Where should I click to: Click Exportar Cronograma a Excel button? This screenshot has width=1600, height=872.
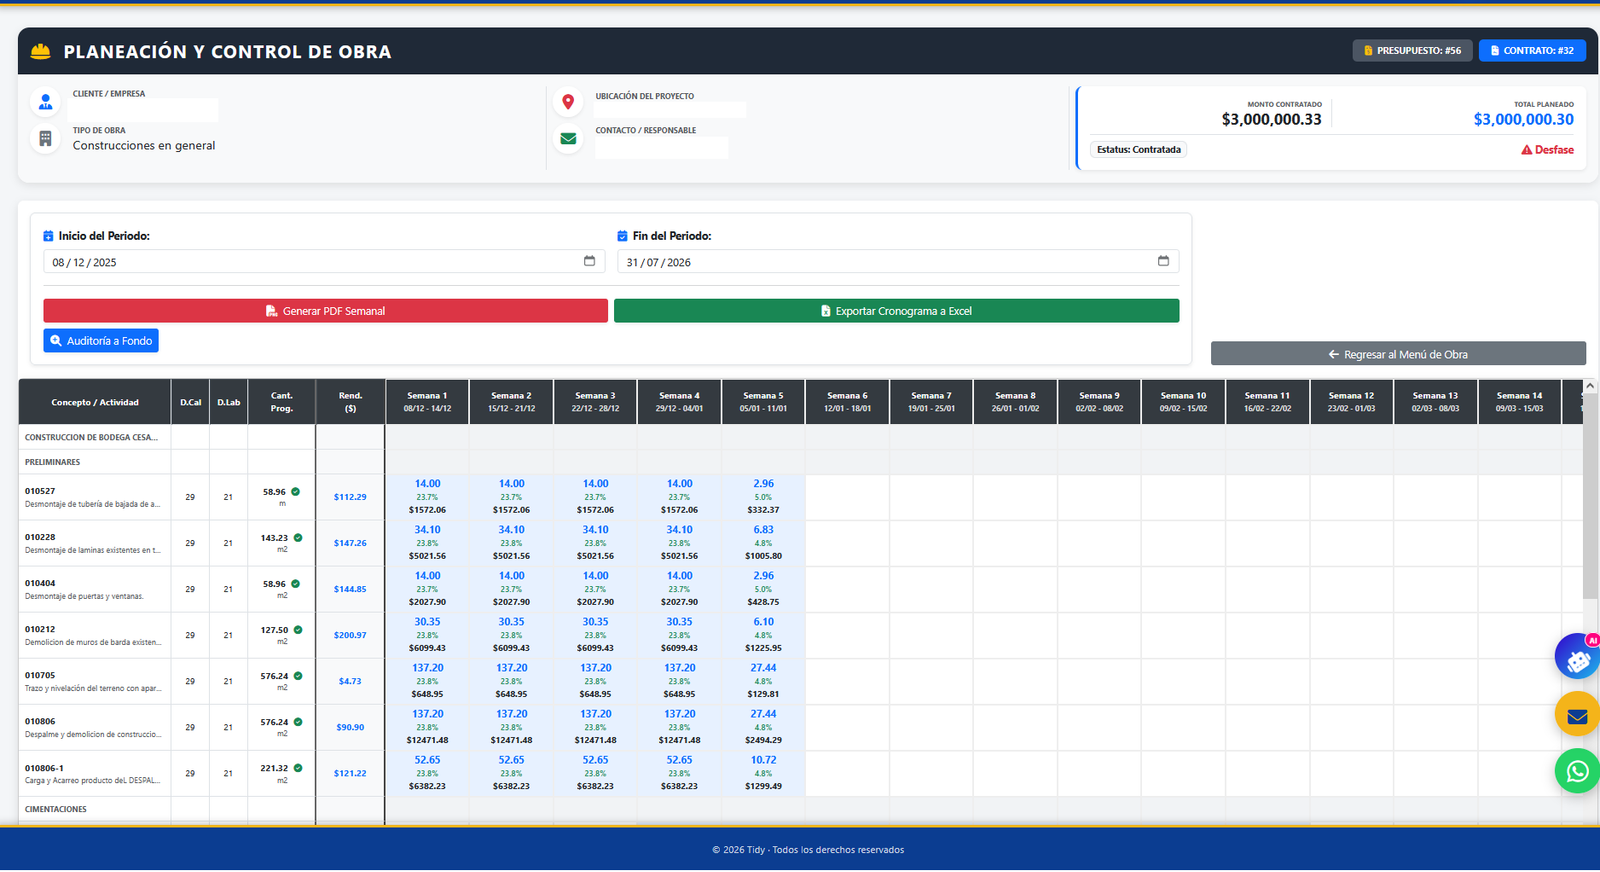tap(896, 311)
